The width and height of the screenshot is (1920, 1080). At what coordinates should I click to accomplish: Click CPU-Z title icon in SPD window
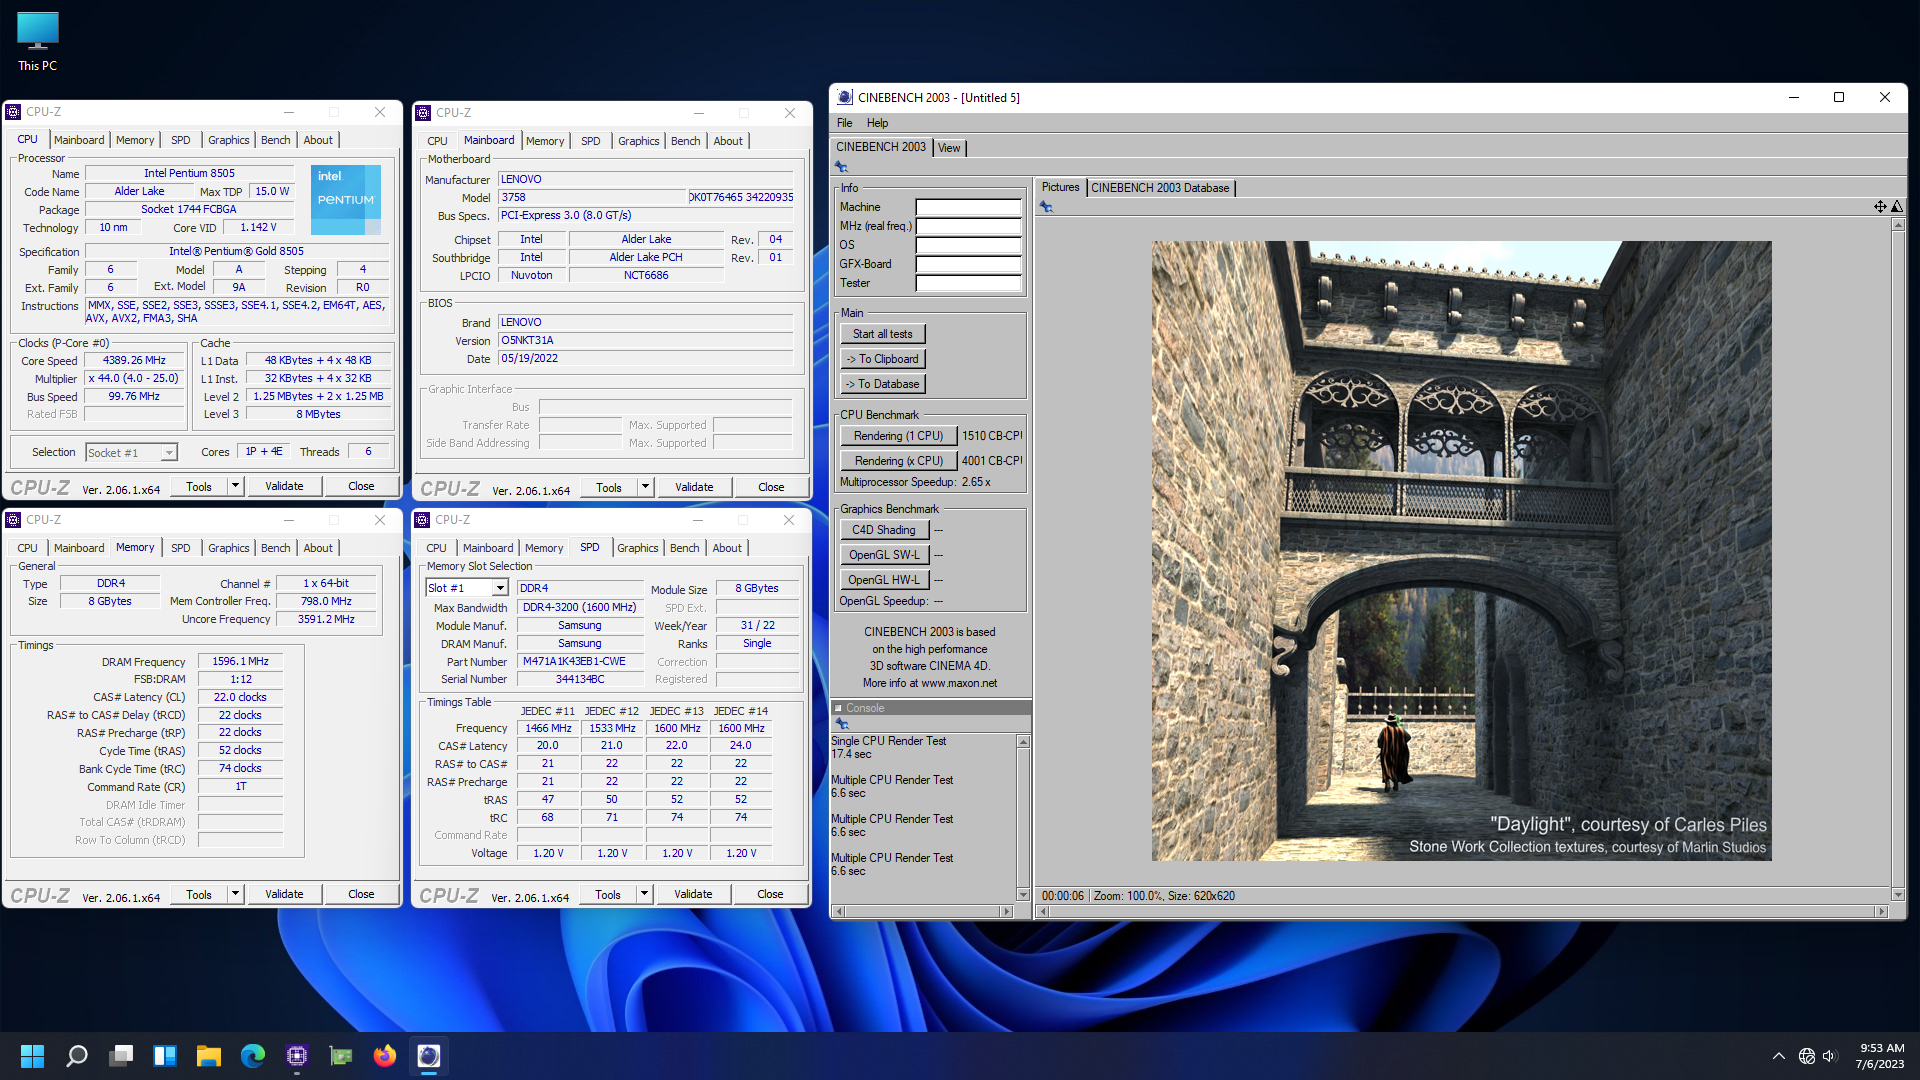pyautogui.click(x=422, y=520)
